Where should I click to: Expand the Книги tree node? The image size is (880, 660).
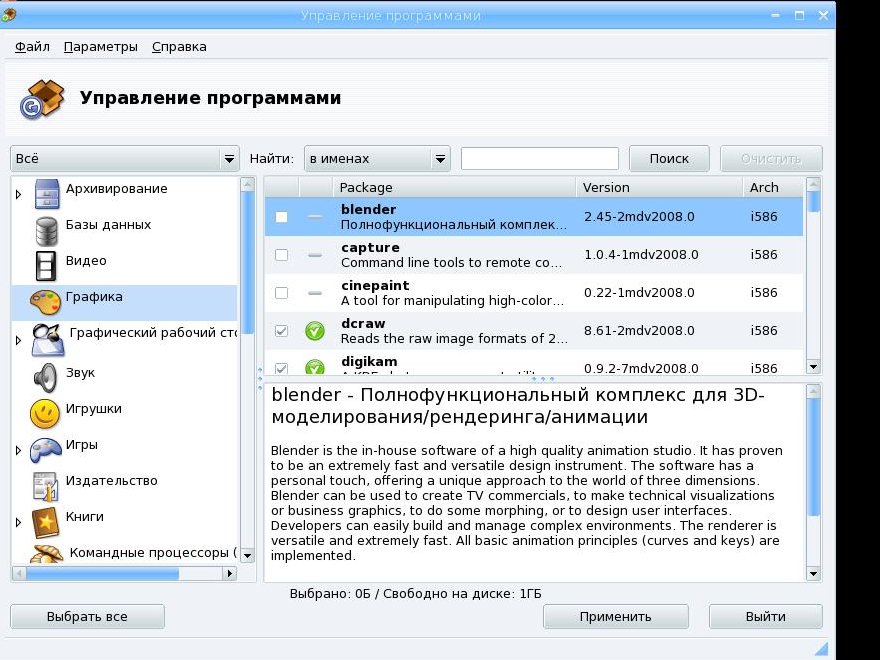tap(19, 522)
